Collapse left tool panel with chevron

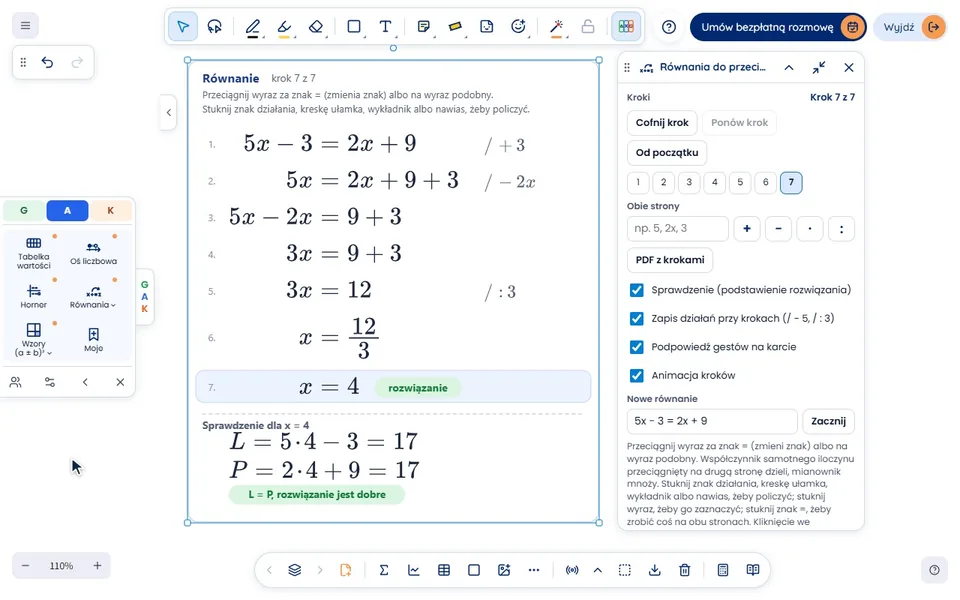[x=85, y=382]
